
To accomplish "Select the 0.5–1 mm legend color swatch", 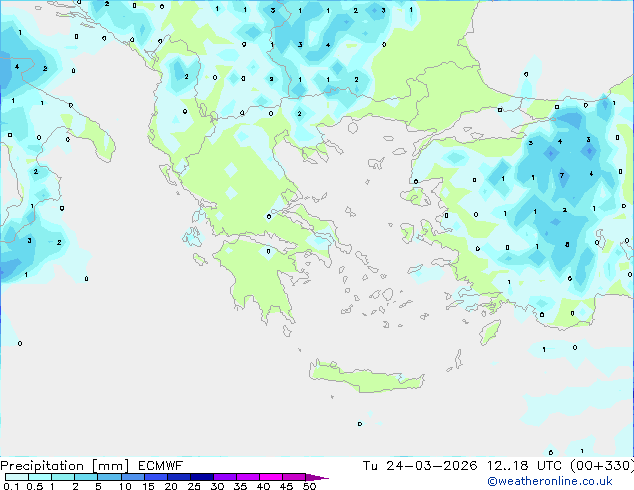I will click(x=40, y=477).
